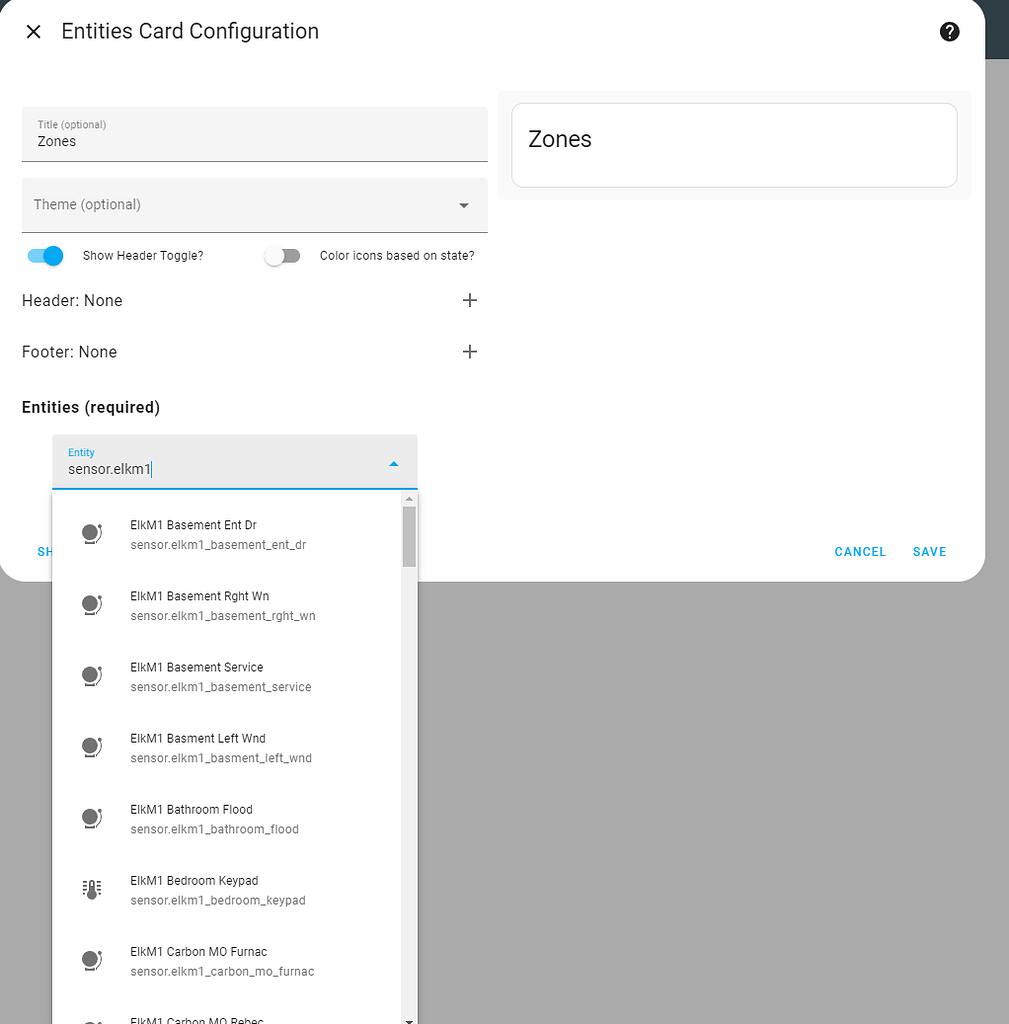This screenshot has width=1009, height=1024.
Task: Disable the Show Header Toggle switch
Action: click(x=46, y=256)
